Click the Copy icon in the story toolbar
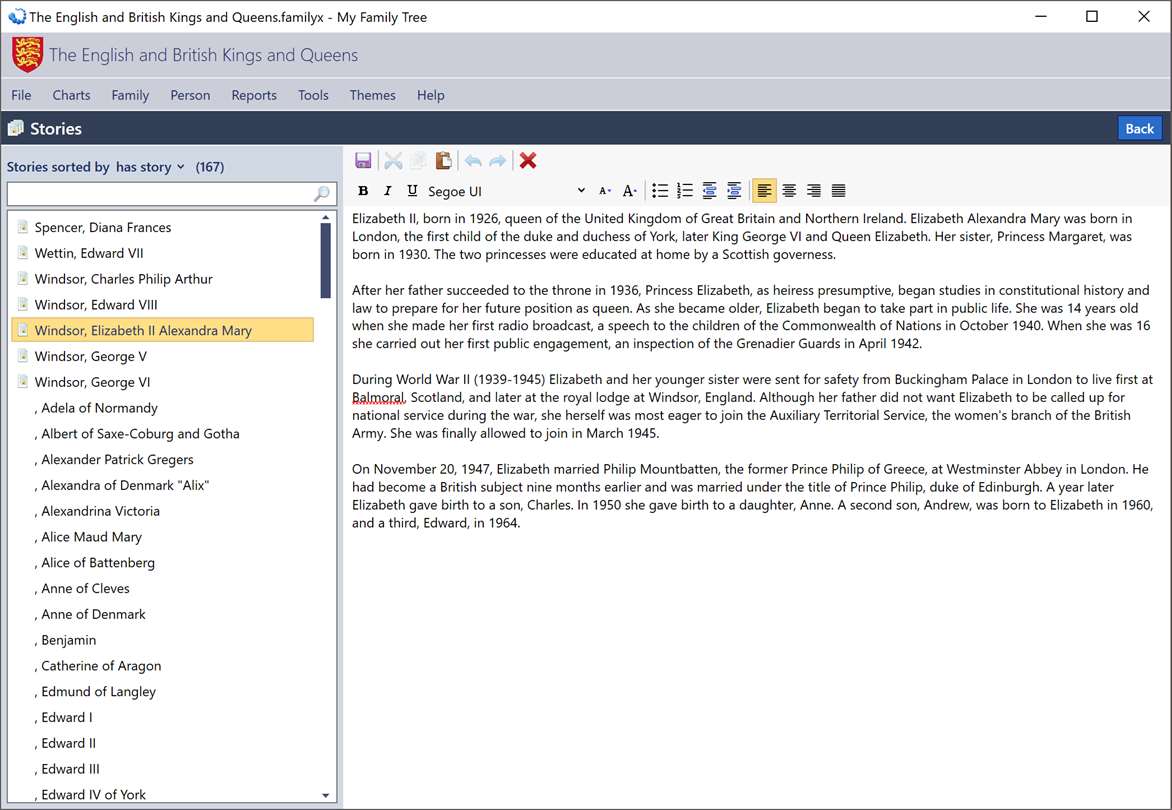 (419, 161)
